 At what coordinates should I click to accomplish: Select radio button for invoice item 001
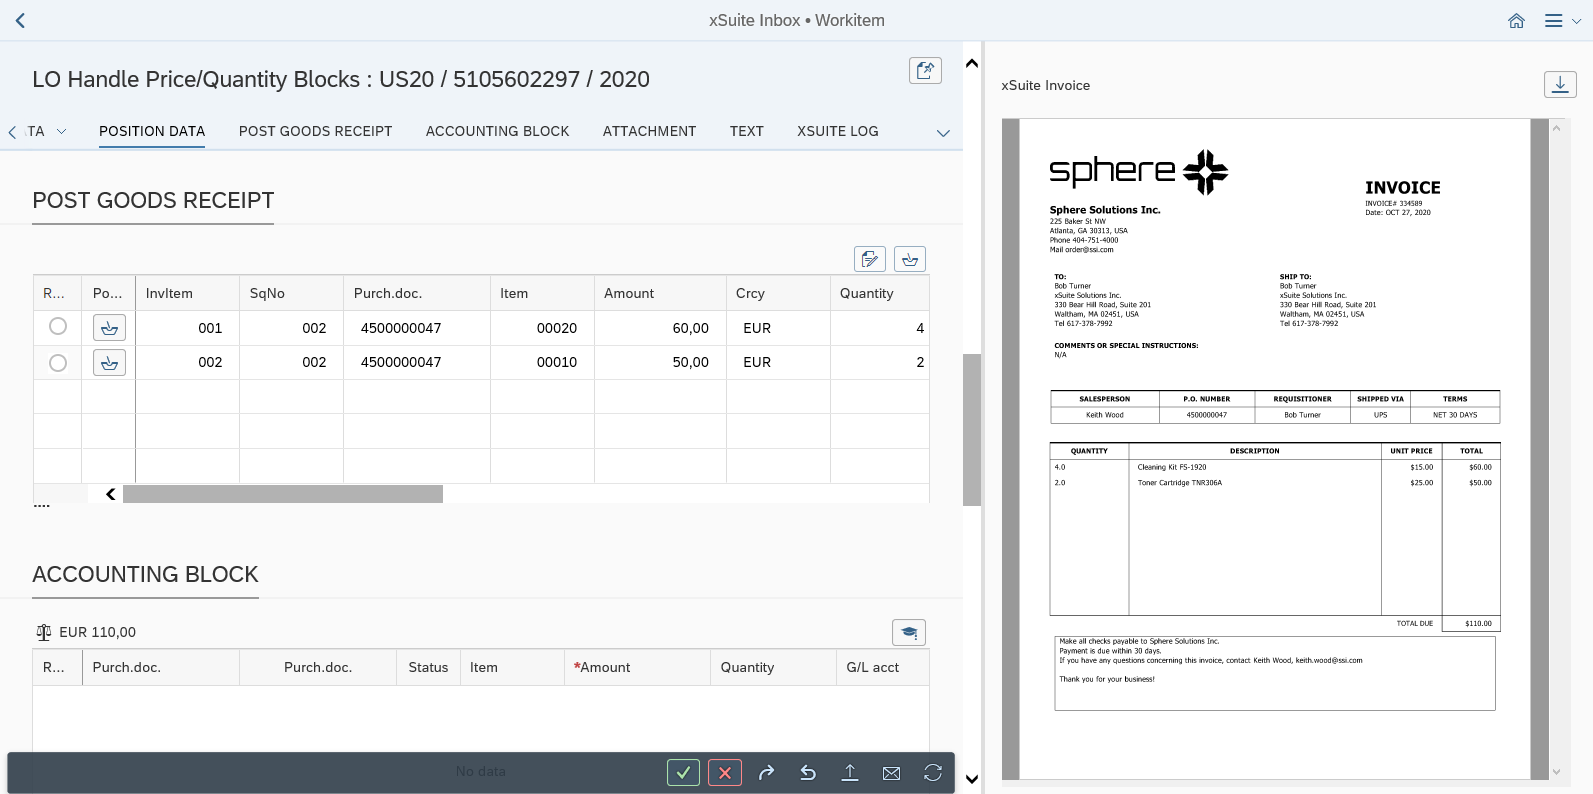tap(58, 327)
